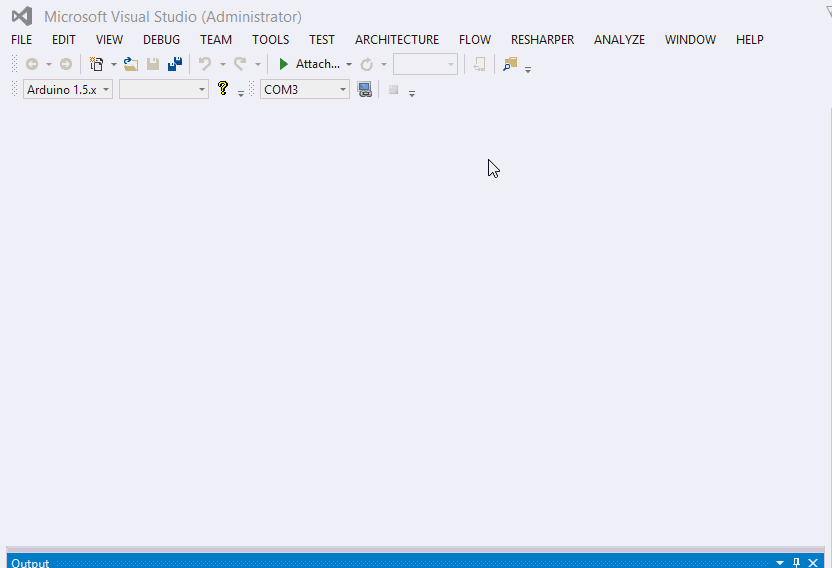The width and height of the screenshot is (832, 568).
Task: Expand the empty board selection dropdown
Action: (202, 90)
